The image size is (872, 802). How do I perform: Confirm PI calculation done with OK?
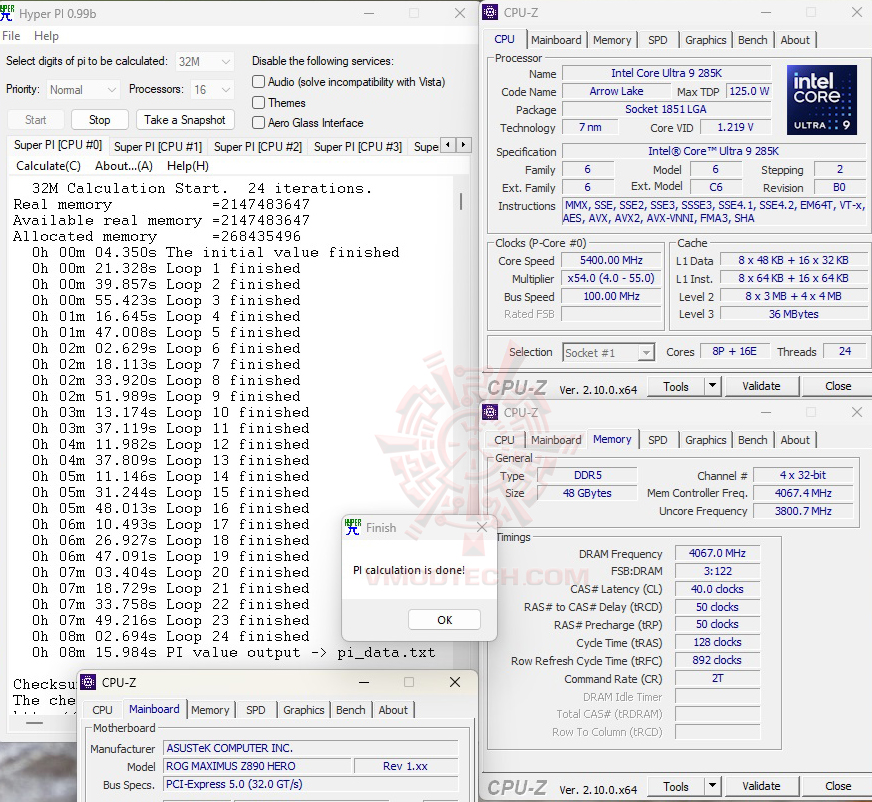pyautogui.click(x=444, y=620)
